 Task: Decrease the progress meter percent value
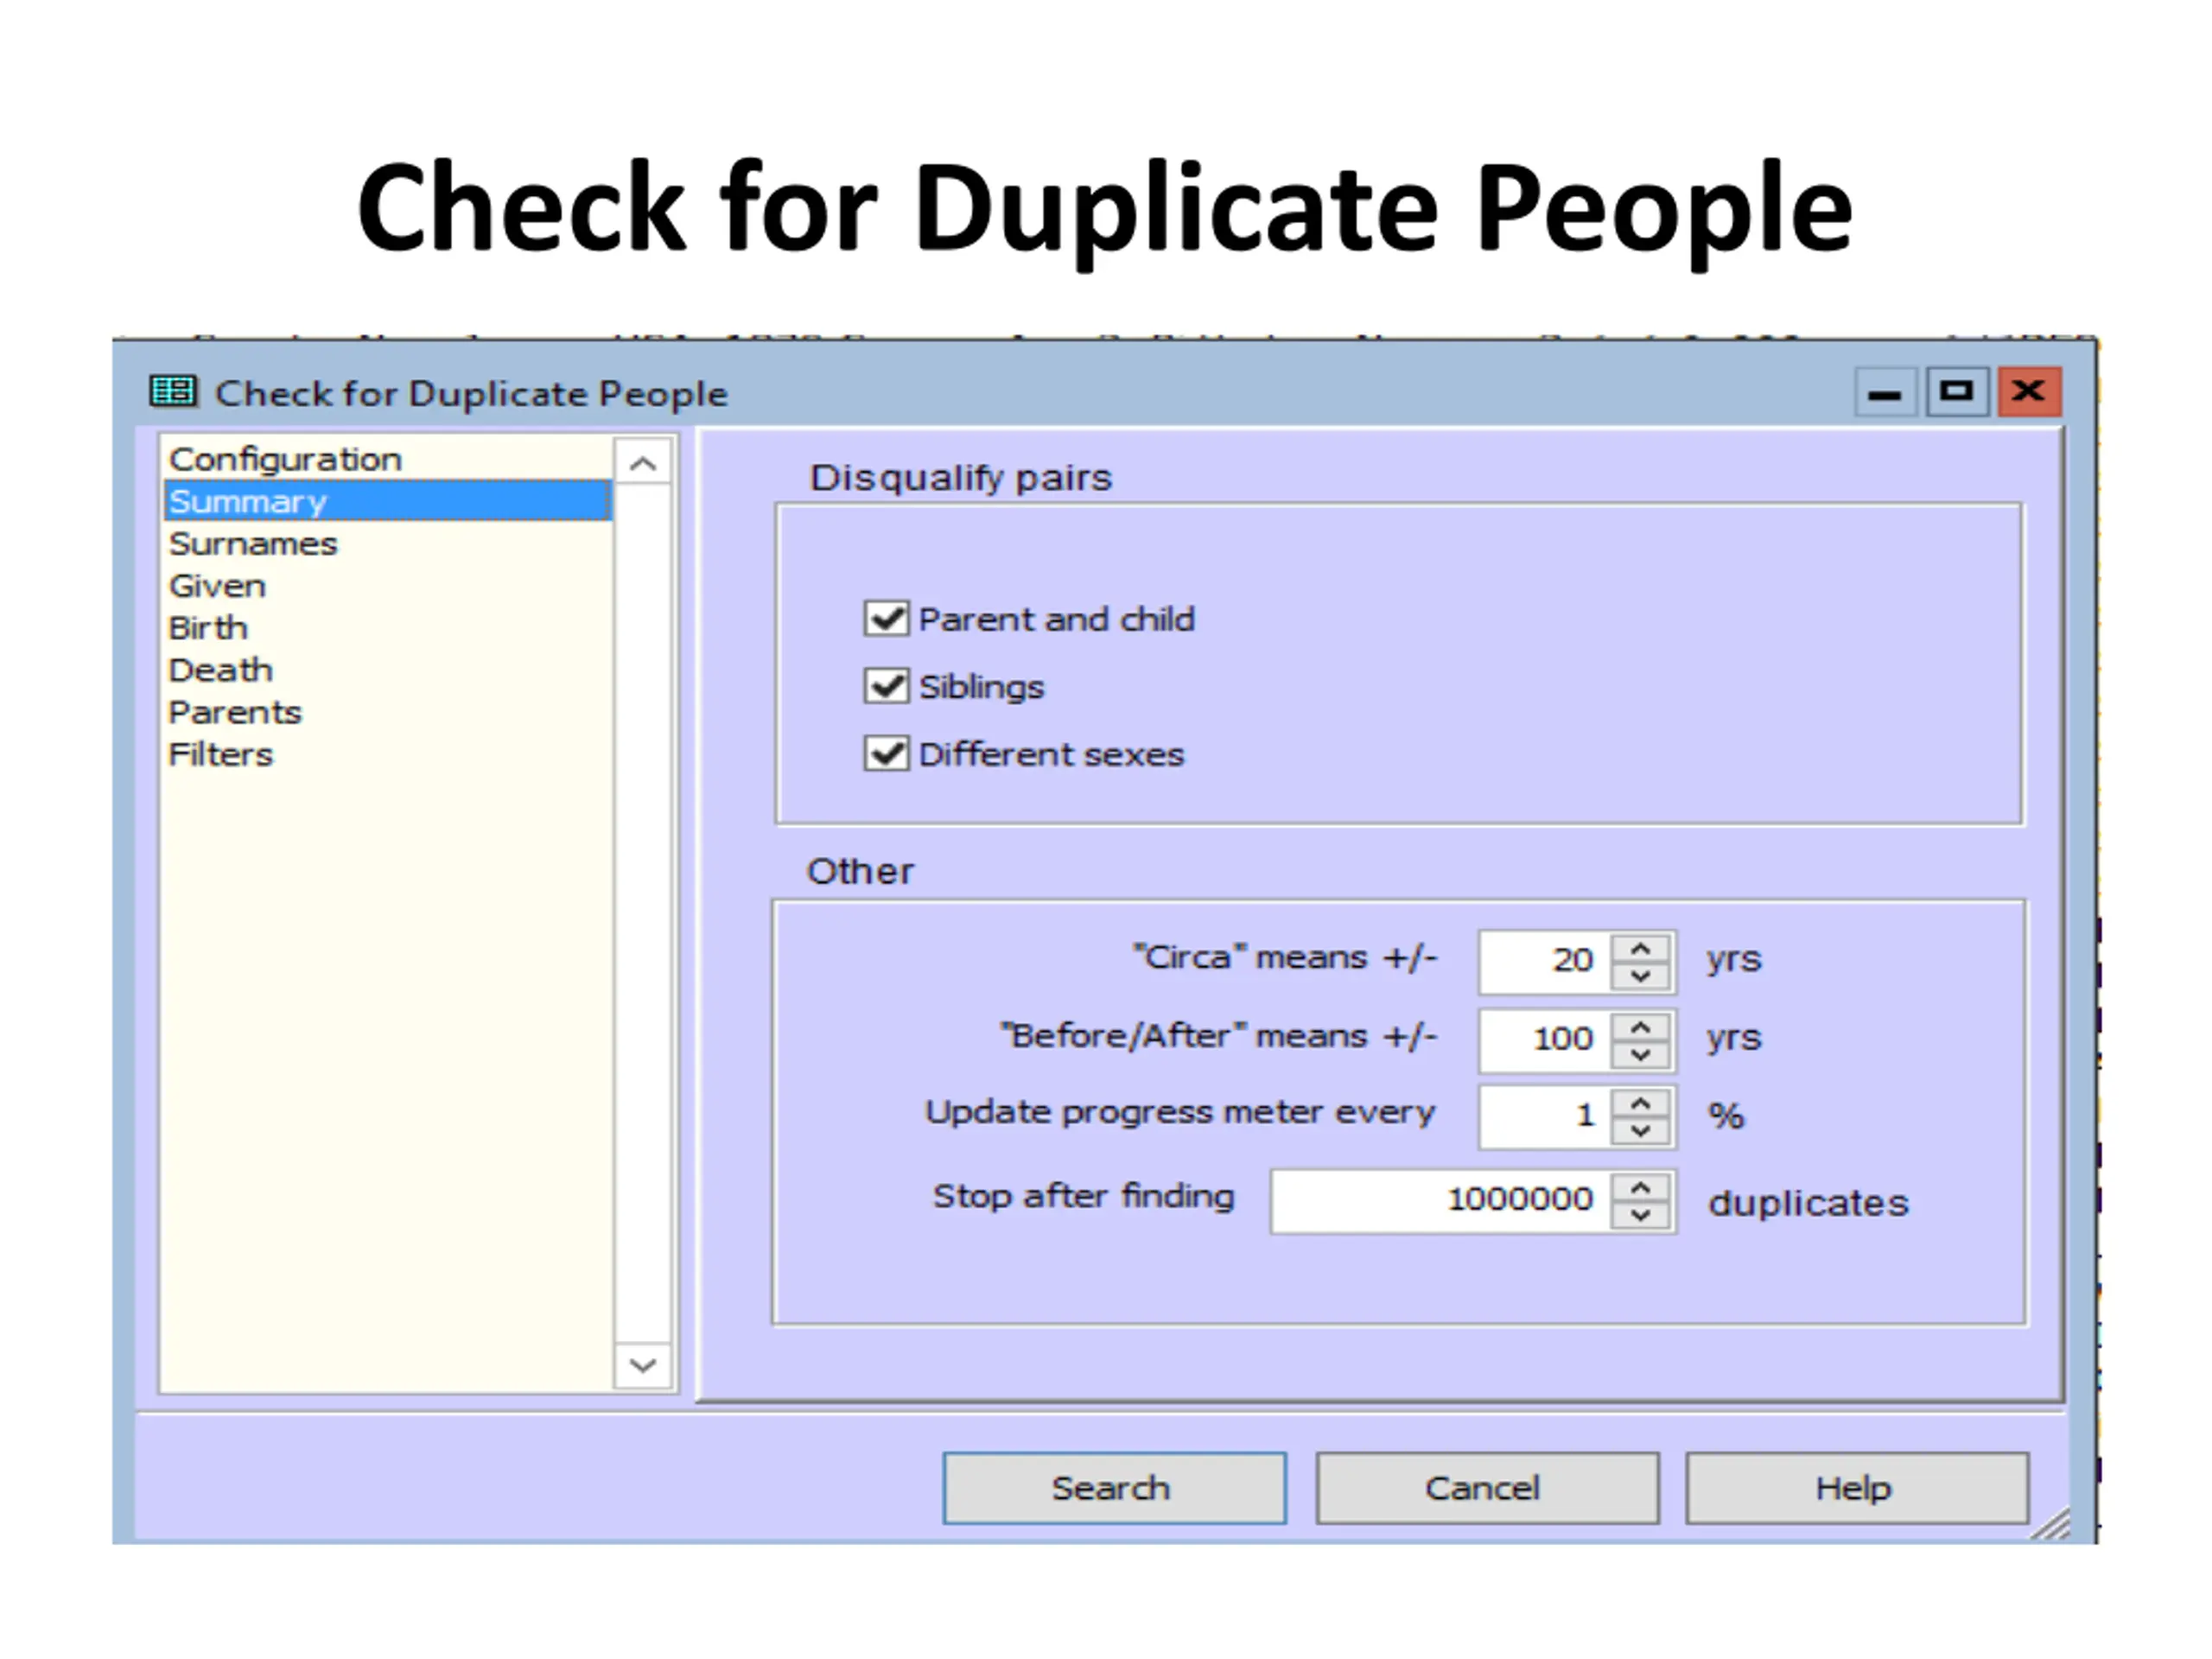pos(1640,1130)
